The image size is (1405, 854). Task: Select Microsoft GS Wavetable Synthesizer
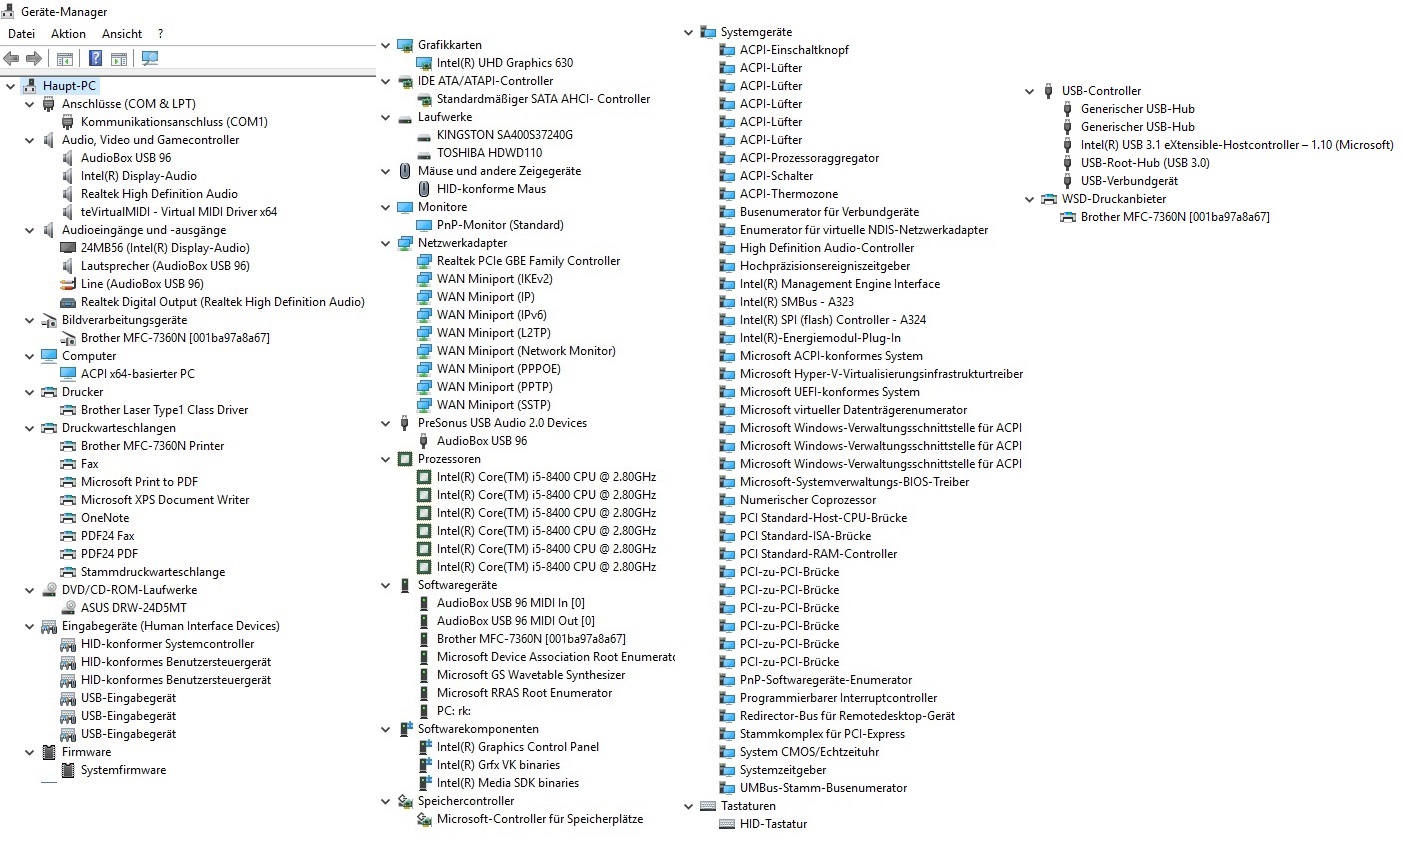tap(531, 675)
